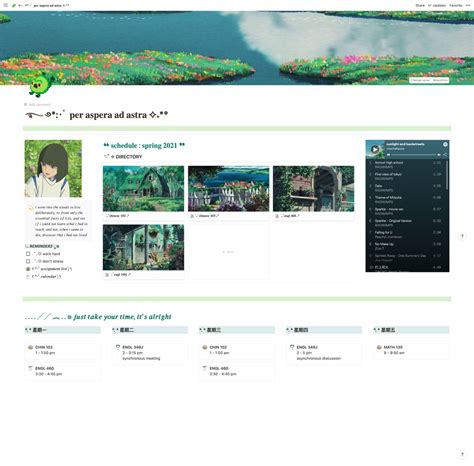
Task: Open the seaside white fence gallery card
Action: coord(228,193)
